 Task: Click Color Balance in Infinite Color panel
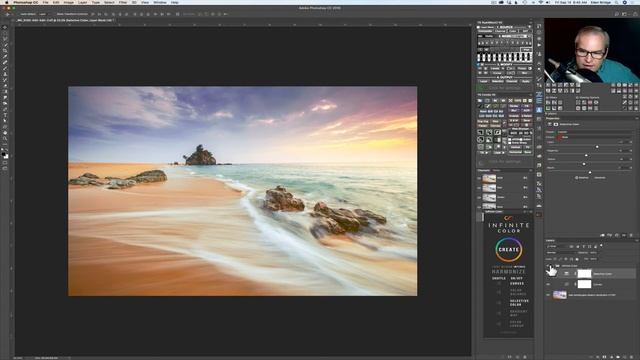click(518, 292)
